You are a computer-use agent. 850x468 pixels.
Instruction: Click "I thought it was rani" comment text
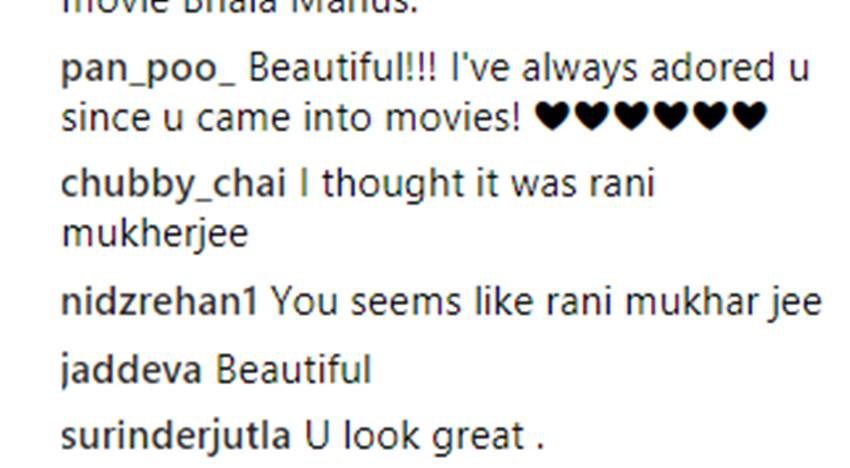(478, 183)
